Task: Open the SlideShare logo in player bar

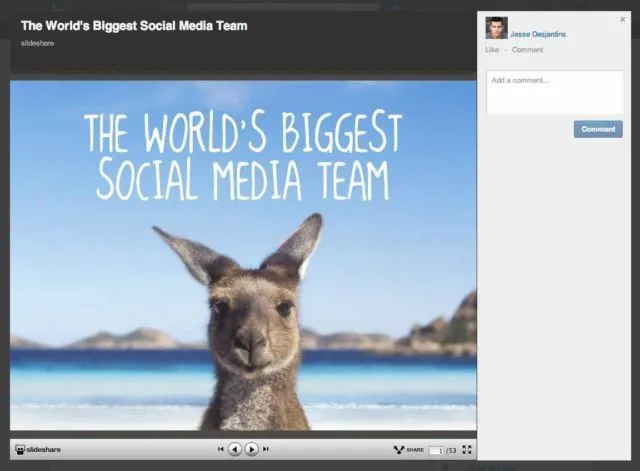Action: [38, 450]
